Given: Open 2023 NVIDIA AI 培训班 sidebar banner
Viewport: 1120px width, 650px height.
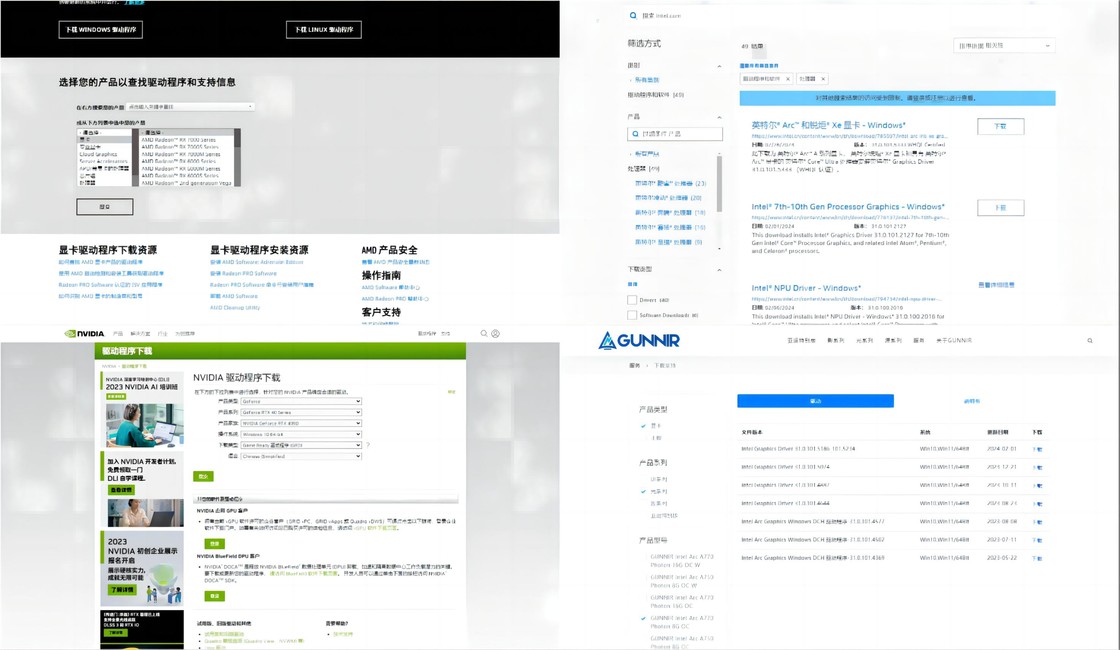Looking at the screenshot, I should point(141,410).
